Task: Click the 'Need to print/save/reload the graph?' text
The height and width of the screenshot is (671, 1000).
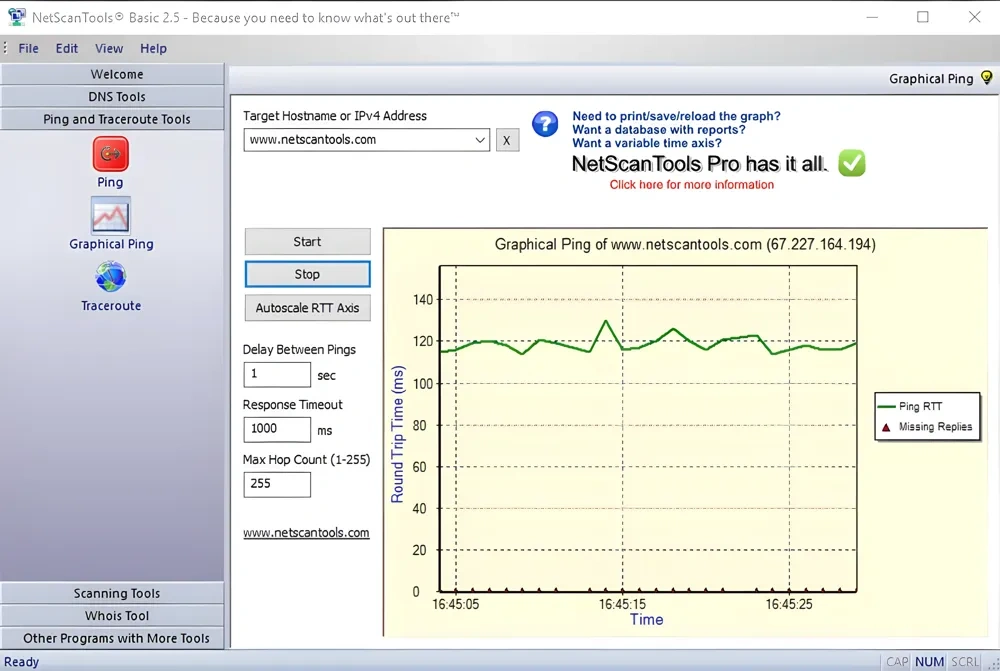Action: pyautogui.click(x=676, y=116)
